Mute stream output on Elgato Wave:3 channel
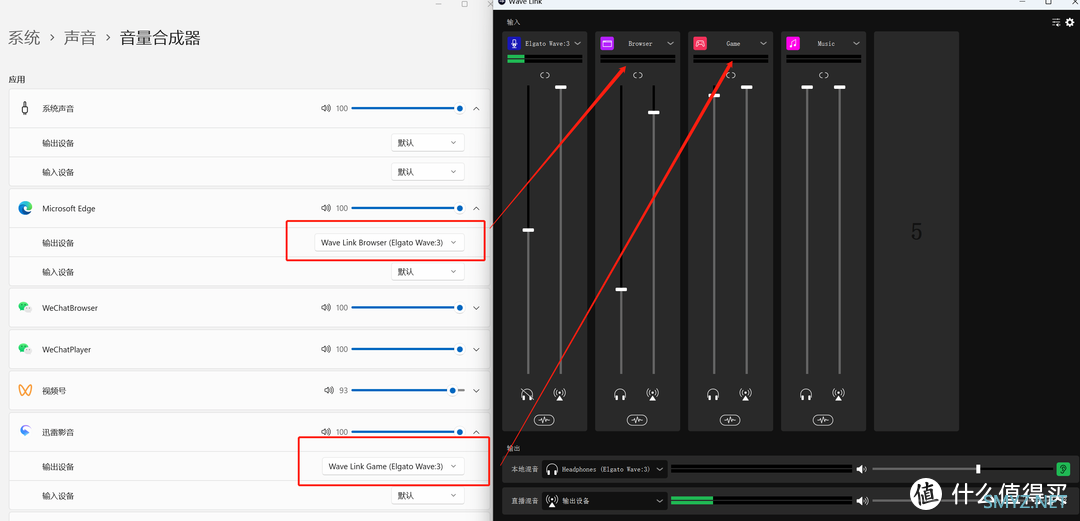 tap(560, 395)
